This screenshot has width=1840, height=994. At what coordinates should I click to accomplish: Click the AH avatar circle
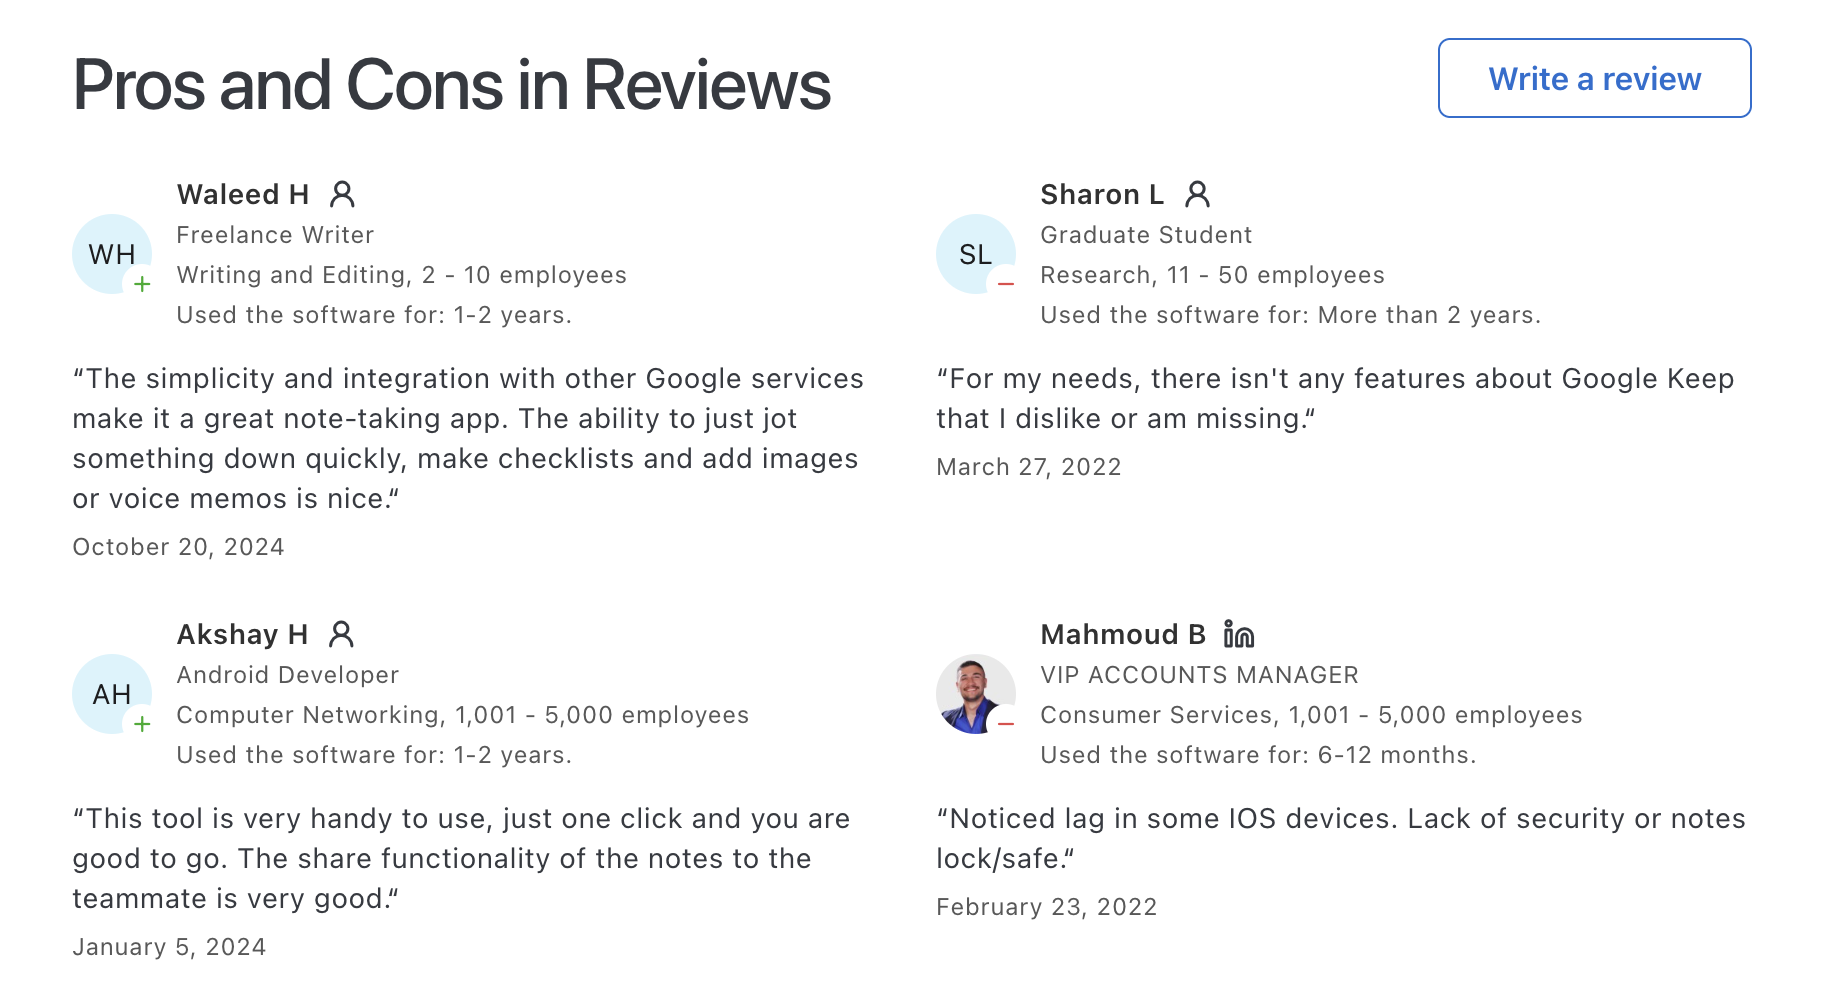pyautogui.click(x=111, y=694)
